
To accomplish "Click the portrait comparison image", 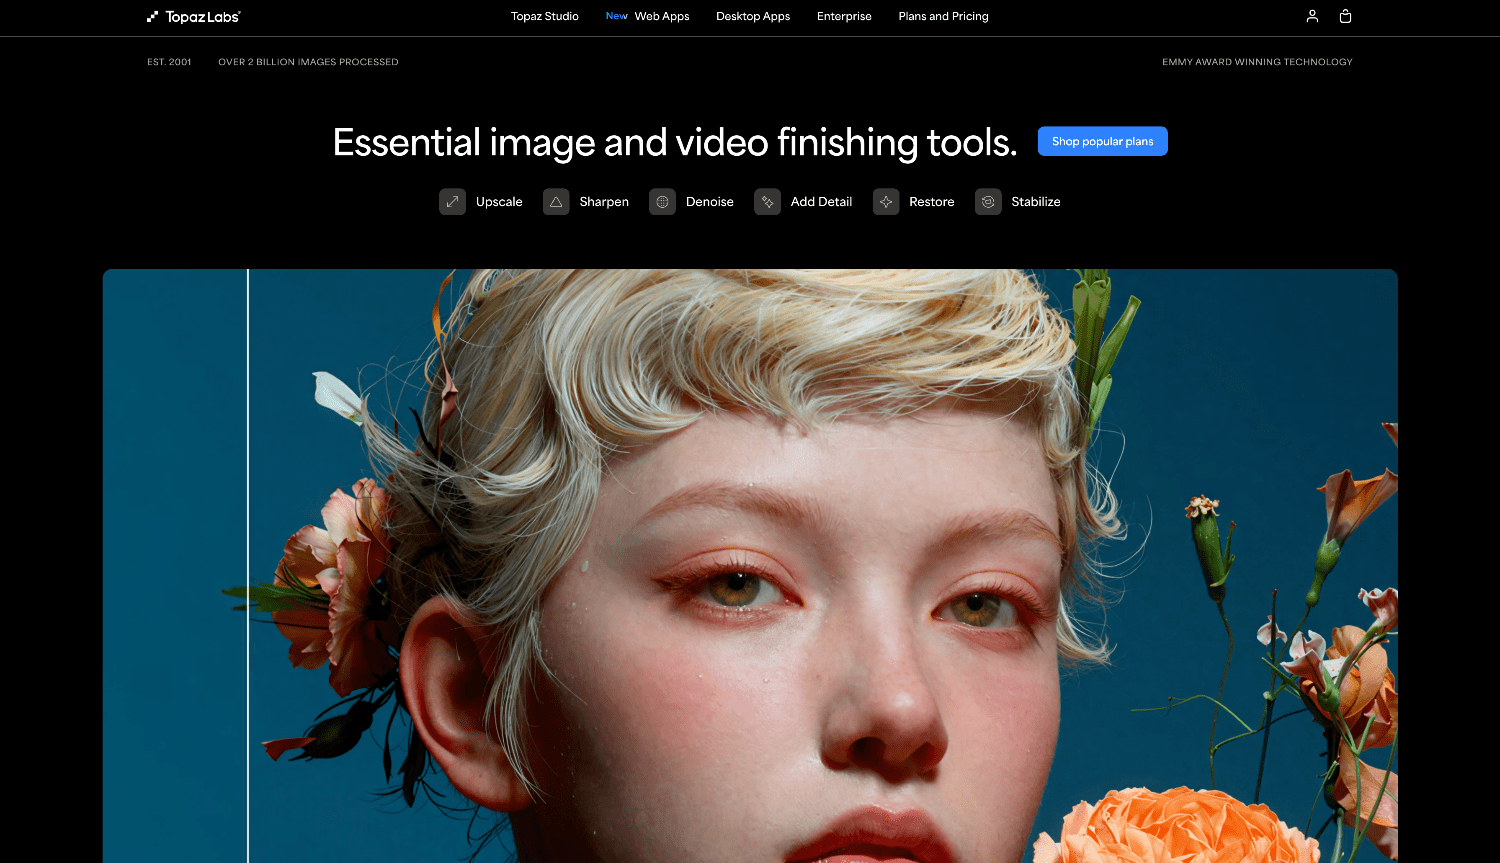I will click(x=750, y=566).
